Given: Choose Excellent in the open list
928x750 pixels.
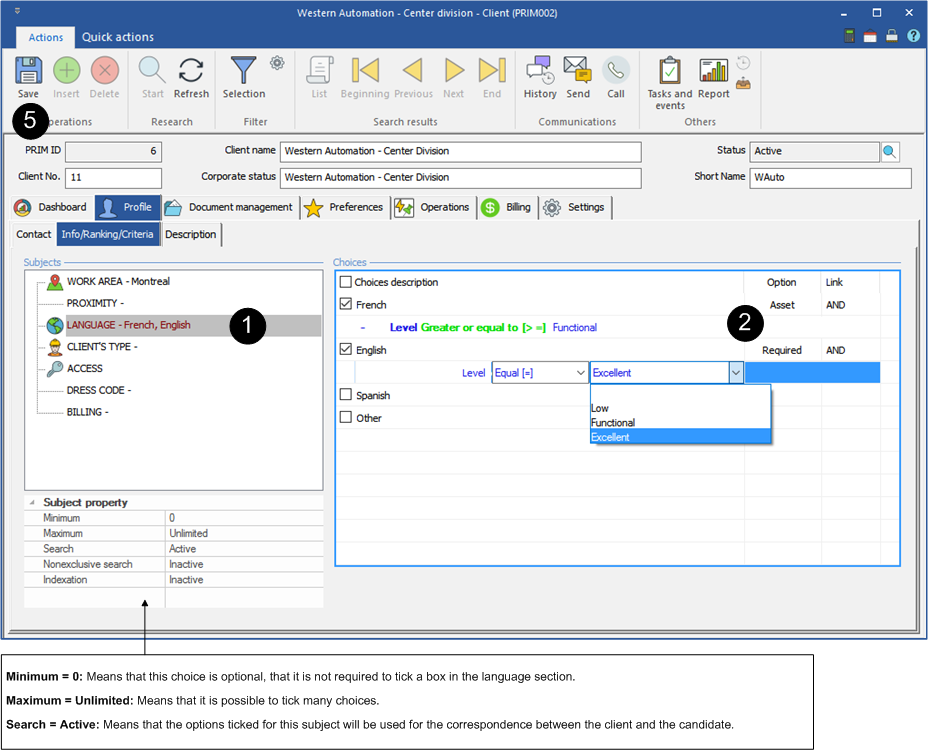Looking at the screenshot, I should (680, 437).
